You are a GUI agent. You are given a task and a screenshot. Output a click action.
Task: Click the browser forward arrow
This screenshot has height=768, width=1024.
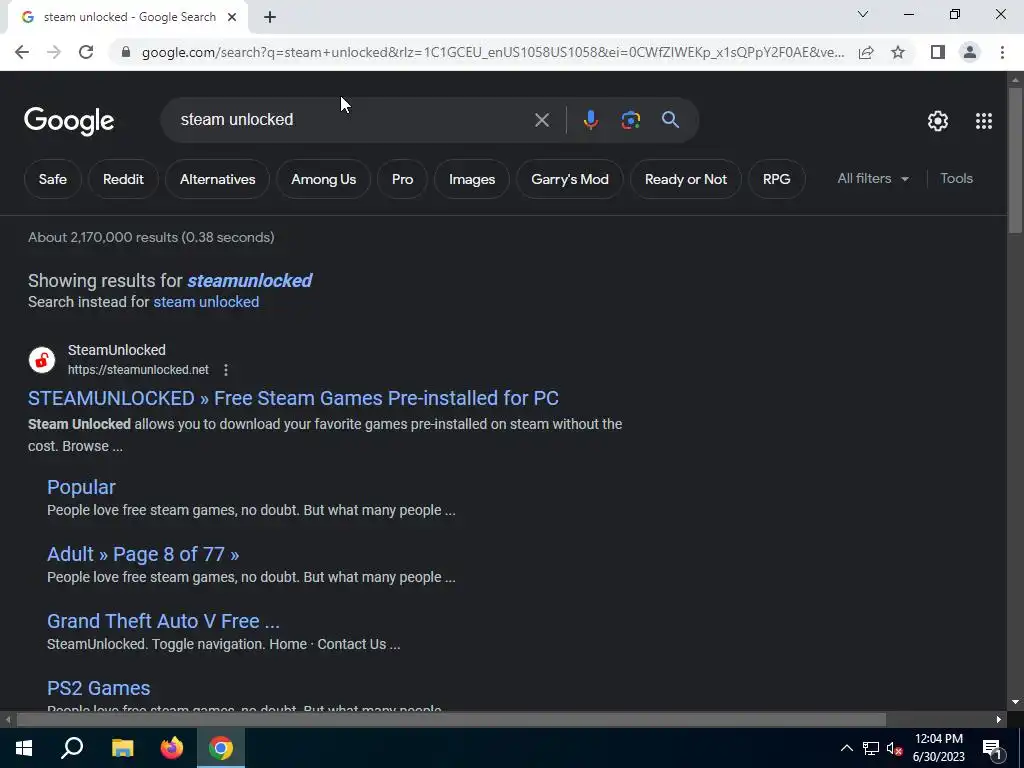[54, 52]
